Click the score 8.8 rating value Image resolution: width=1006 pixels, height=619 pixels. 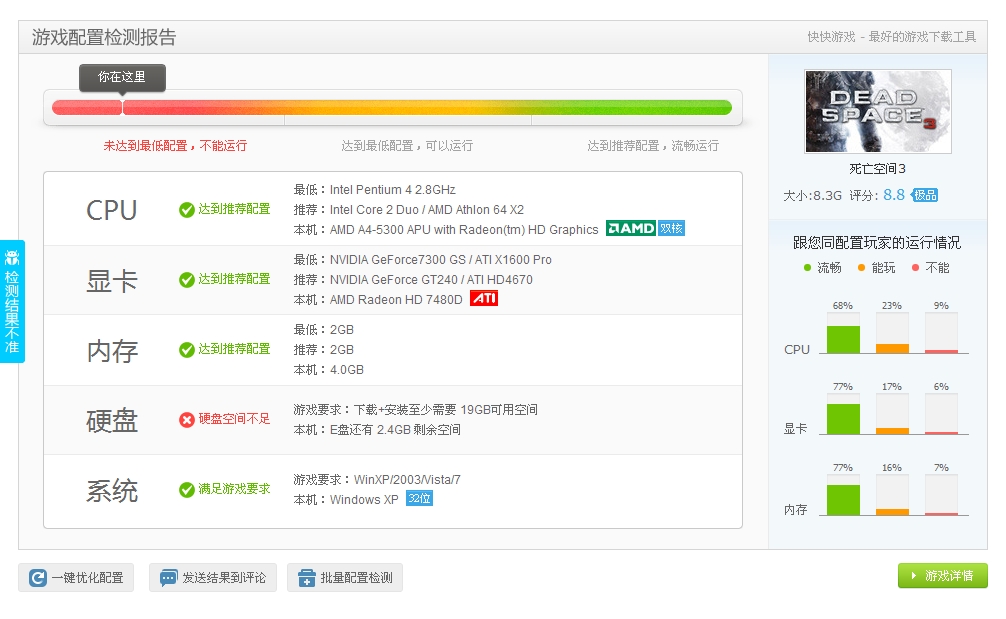[x=894, y=194]
